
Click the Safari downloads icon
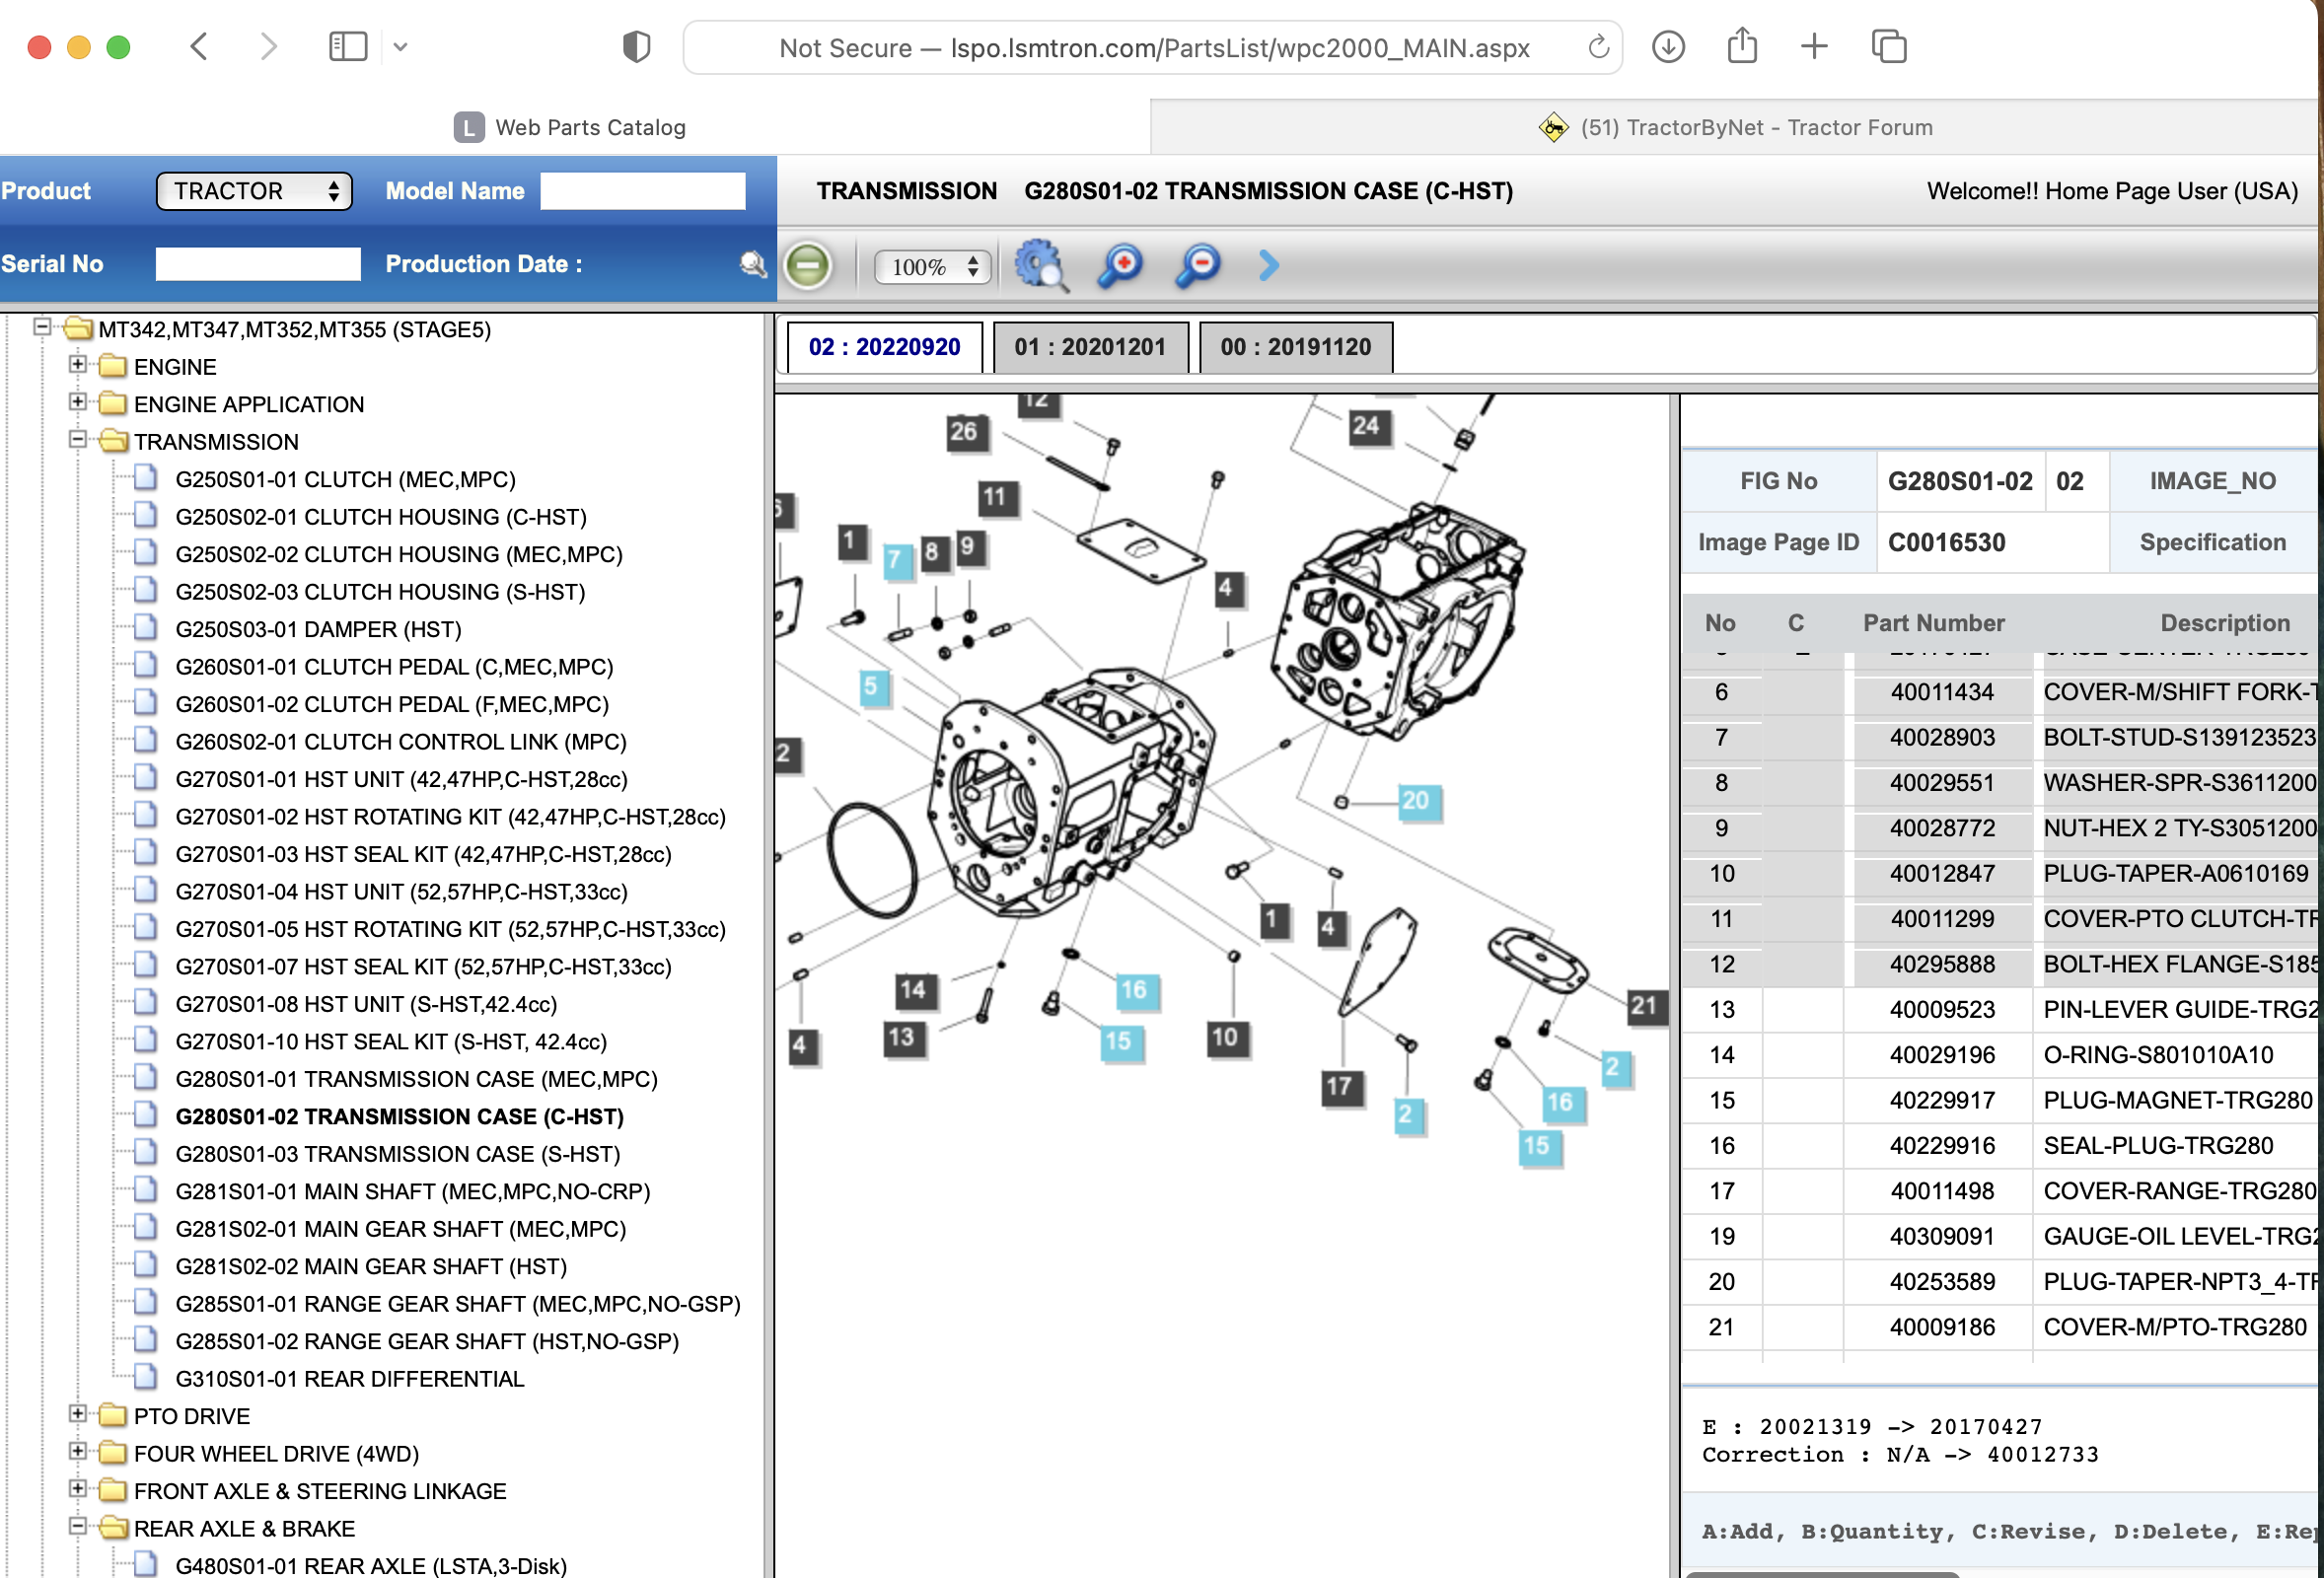pos(1667,47)
